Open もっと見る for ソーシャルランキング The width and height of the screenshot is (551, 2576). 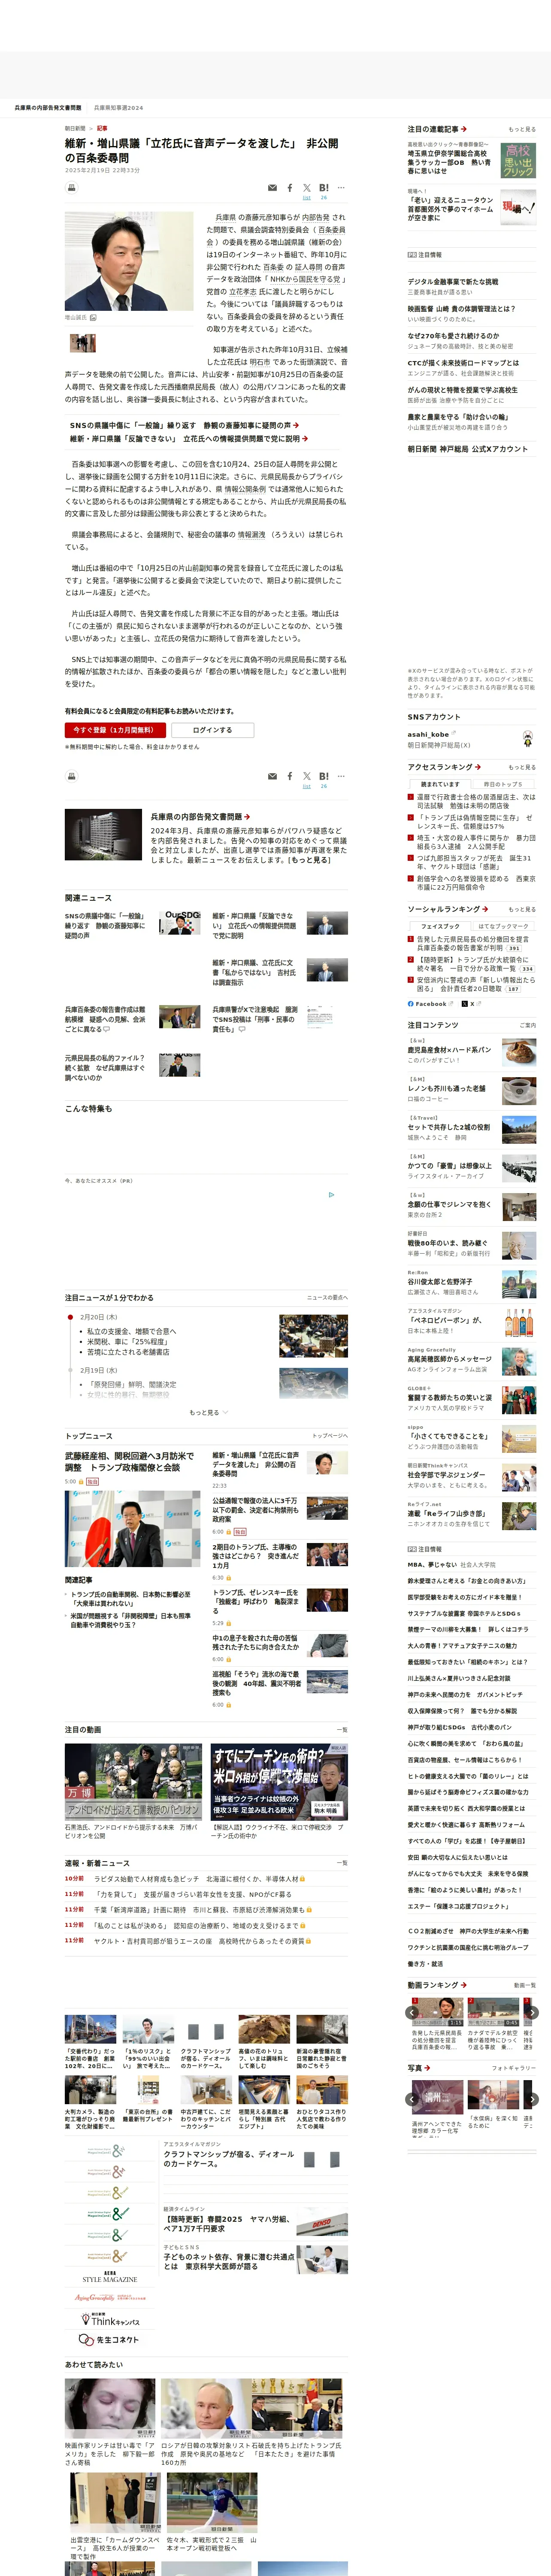click(x=522, y=909)
